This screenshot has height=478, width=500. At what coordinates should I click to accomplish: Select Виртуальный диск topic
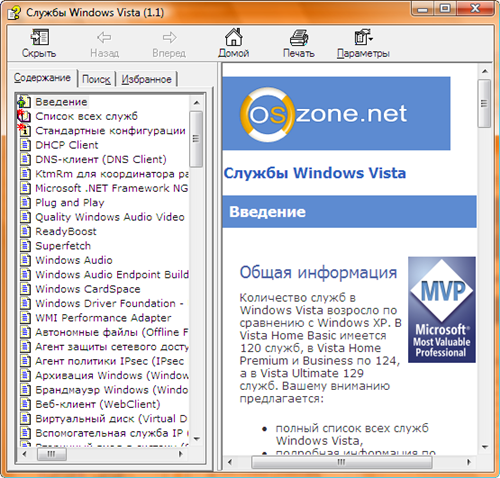[x=111, y=418]
